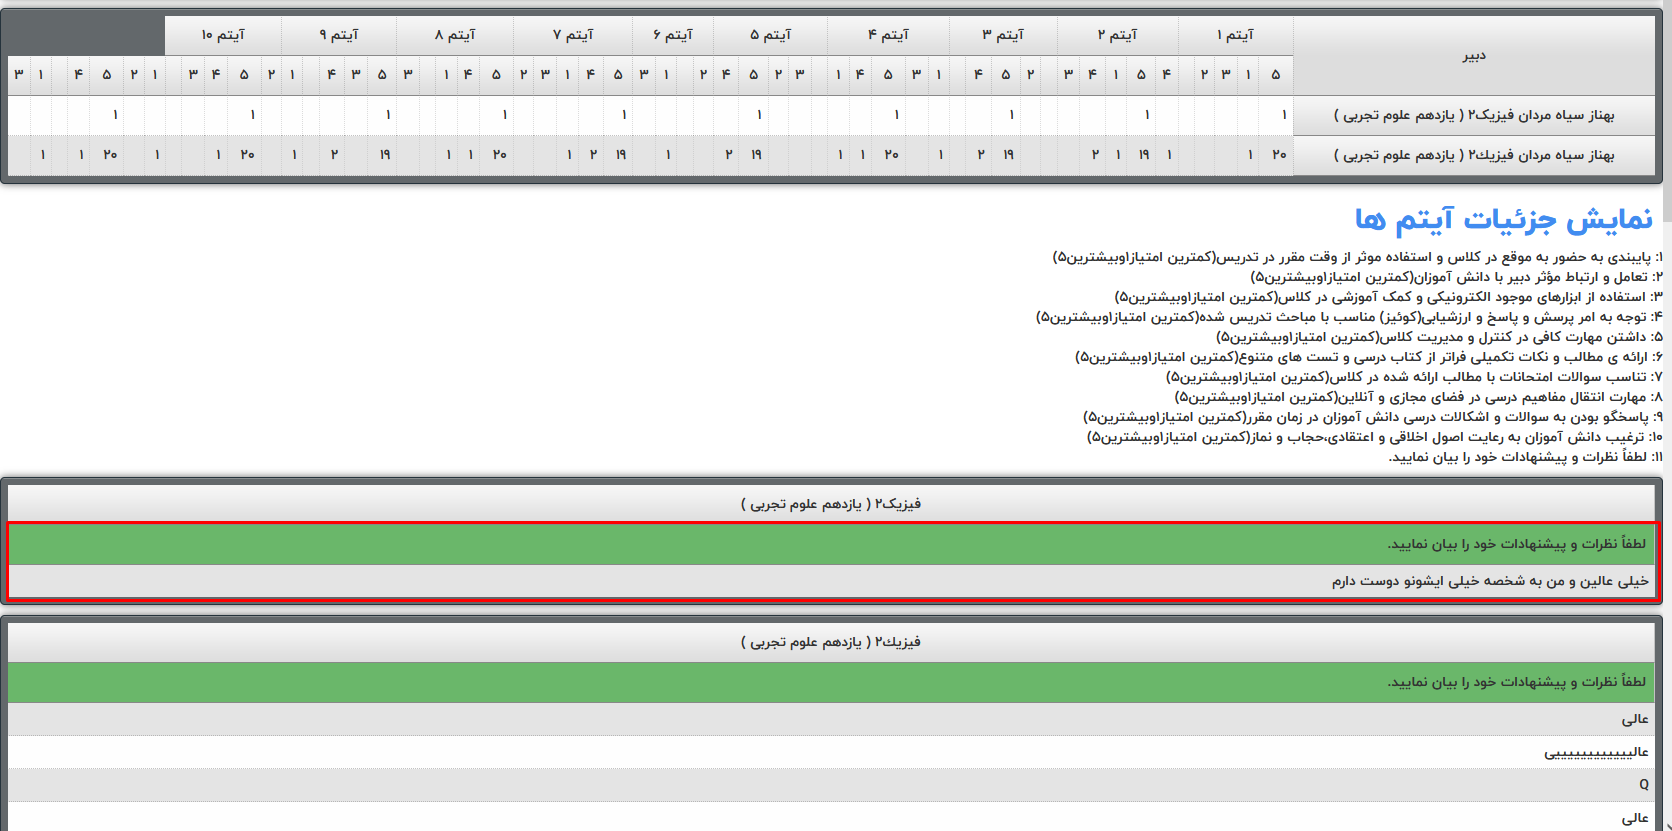Click the "عالییییییییییی" comment row
The image size is (1672, 831).
point(1596,752)
